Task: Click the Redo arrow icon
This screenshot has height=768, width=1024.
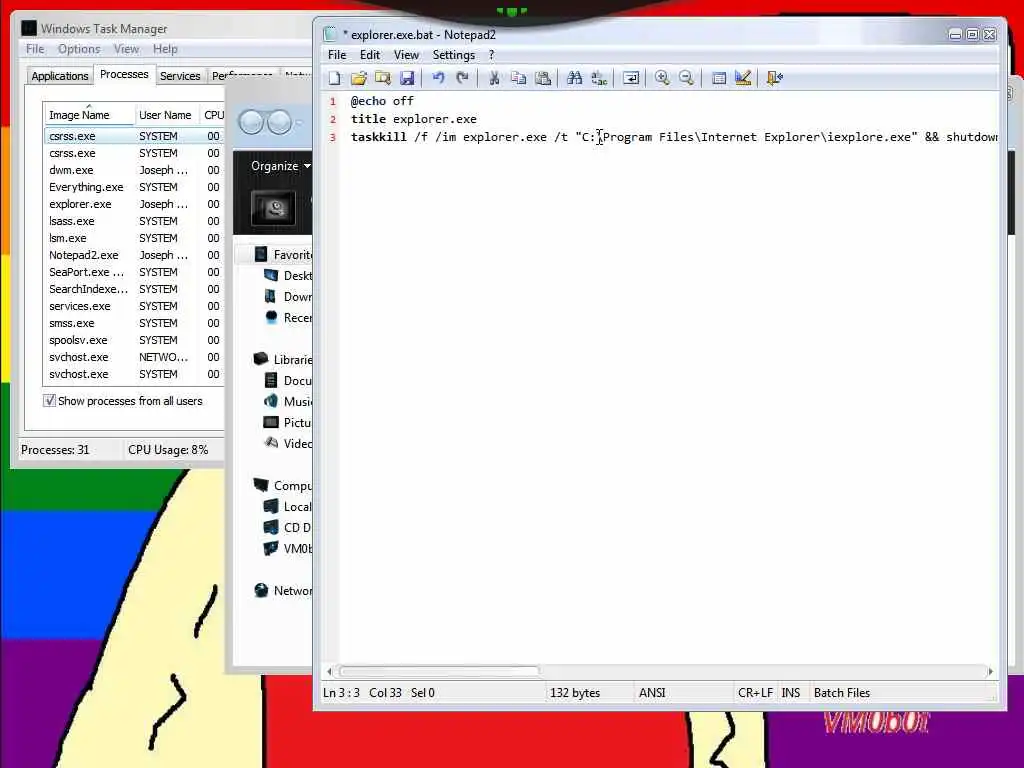Action: 462,78
